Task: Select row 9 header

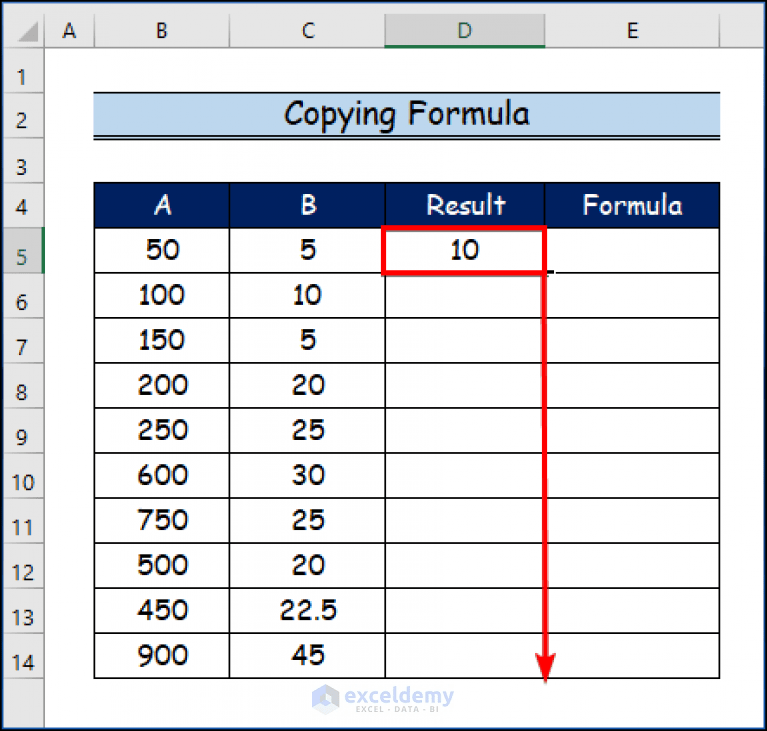Action: point(23,431)
